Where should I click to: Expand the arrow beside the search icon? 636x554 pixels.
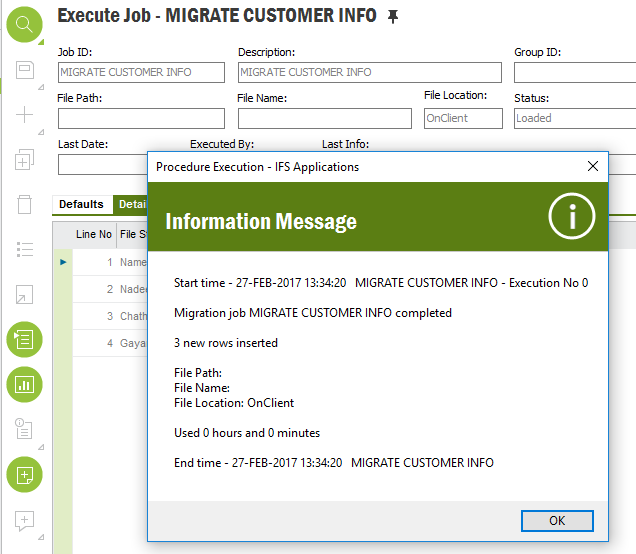tap(41, 42)
